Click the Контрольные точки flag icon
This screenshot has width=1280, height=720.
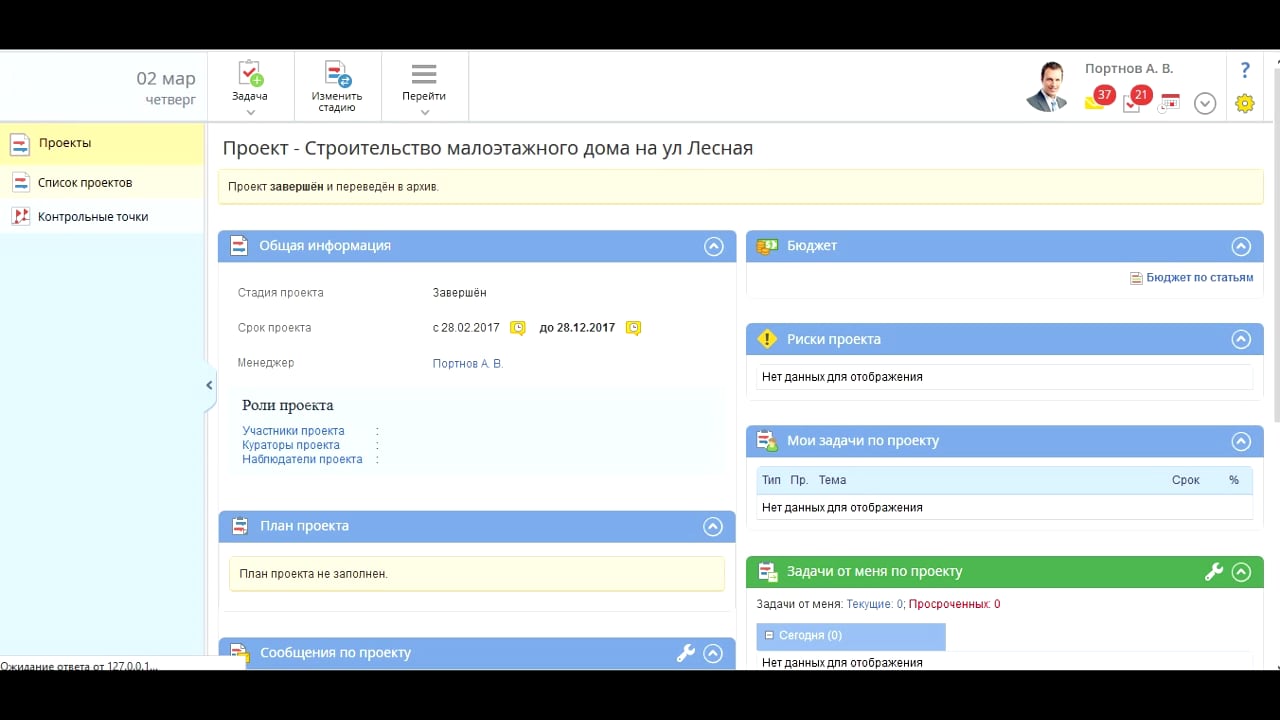click(20, 217)
